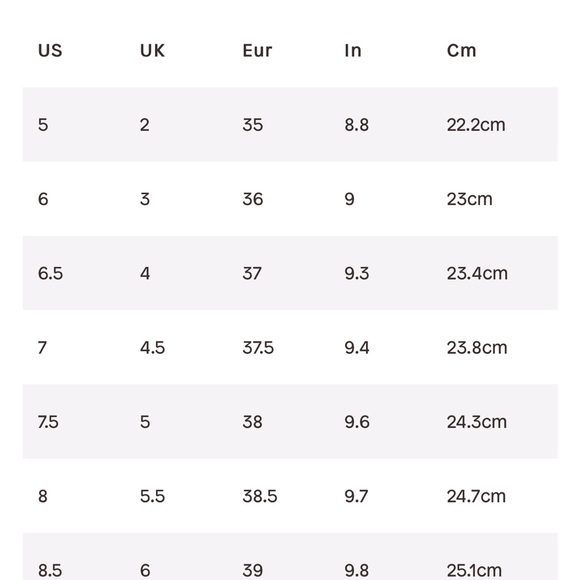580x580 pixels.
Task: Select the Eur 37.5 cell
Action: click(x=258, y=348)
